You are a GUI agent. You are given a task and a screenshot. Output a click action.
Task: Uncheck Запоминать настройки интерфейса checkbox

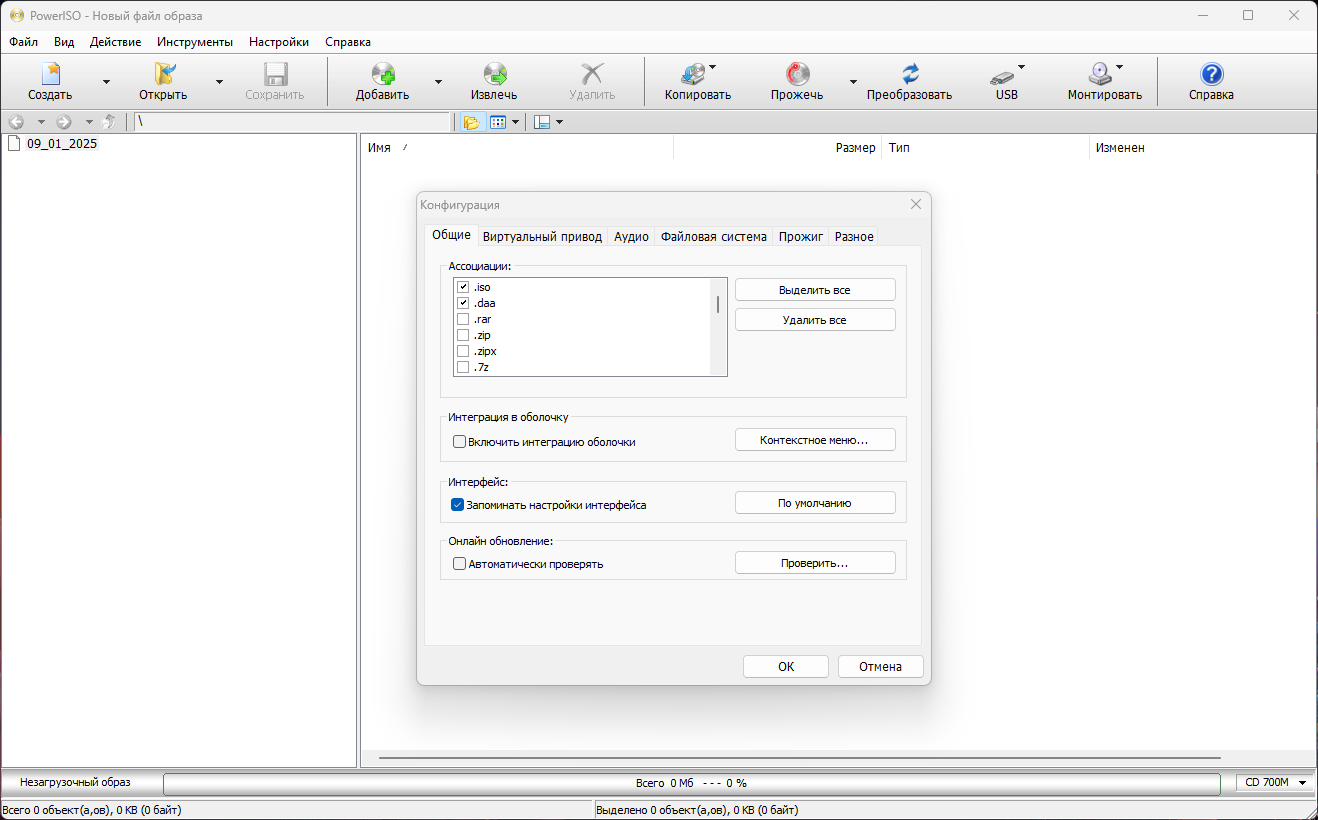458,505
